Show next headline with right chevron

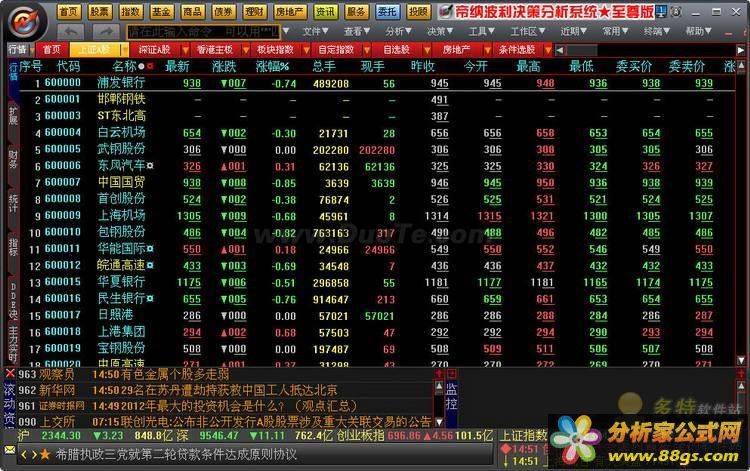[x=33, y=454]
